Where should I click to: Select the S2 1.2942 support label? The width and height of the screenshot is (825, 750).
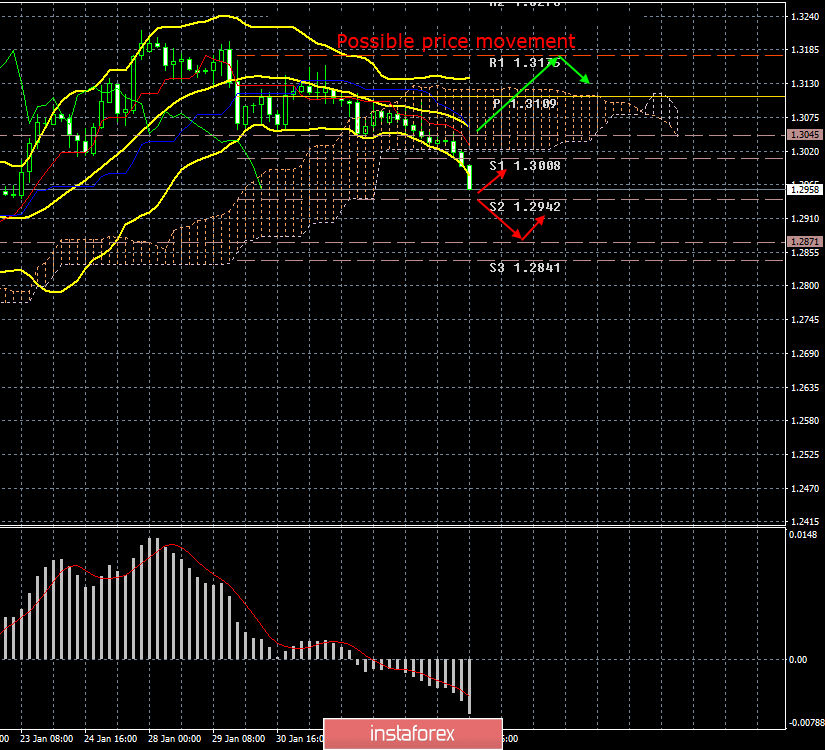[x=525, y=207]
